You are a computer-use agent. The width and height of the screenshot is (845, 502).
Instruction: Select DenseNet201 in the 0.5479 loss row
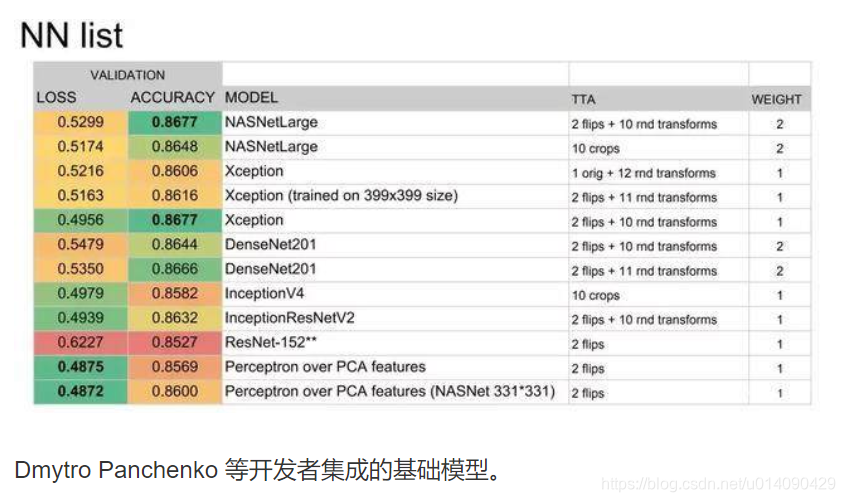coord(270,245)
